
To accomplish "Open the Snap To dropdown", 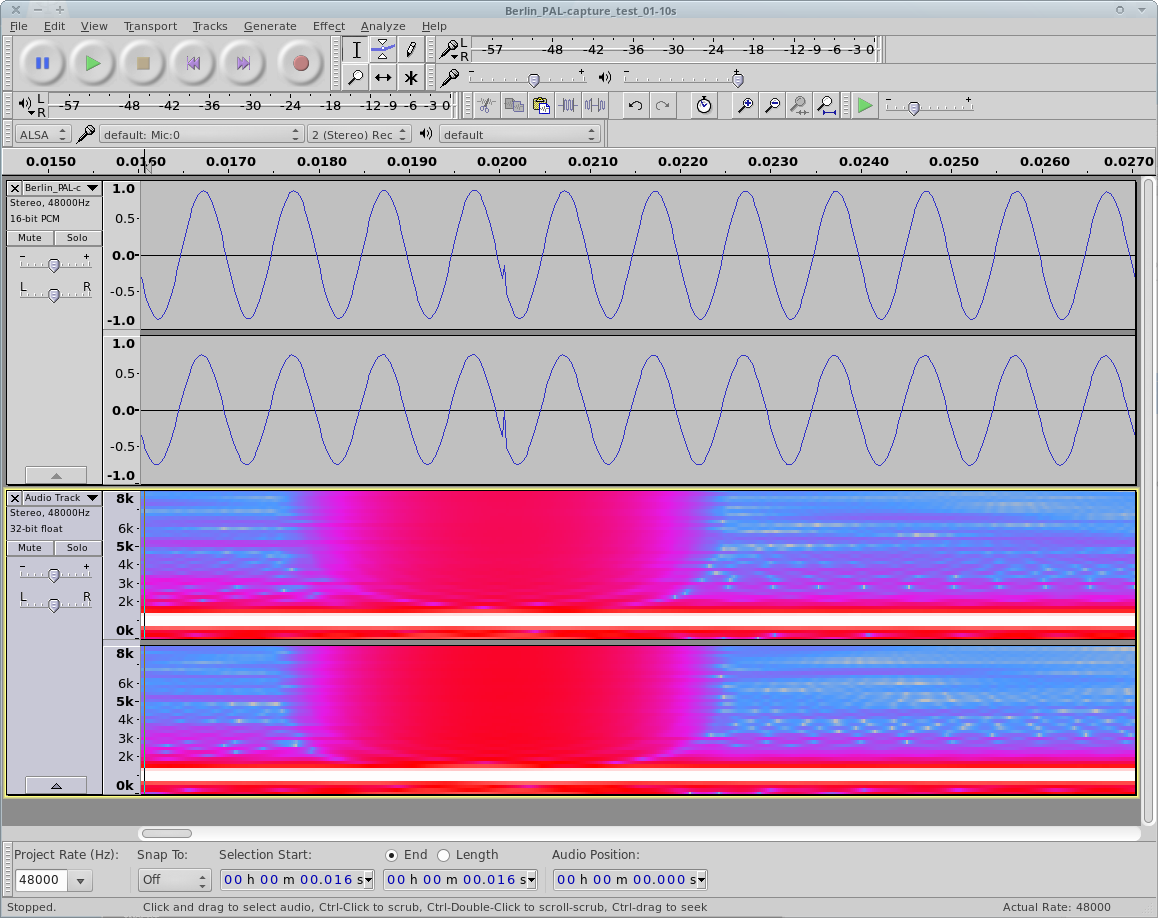I will point(174,880).
